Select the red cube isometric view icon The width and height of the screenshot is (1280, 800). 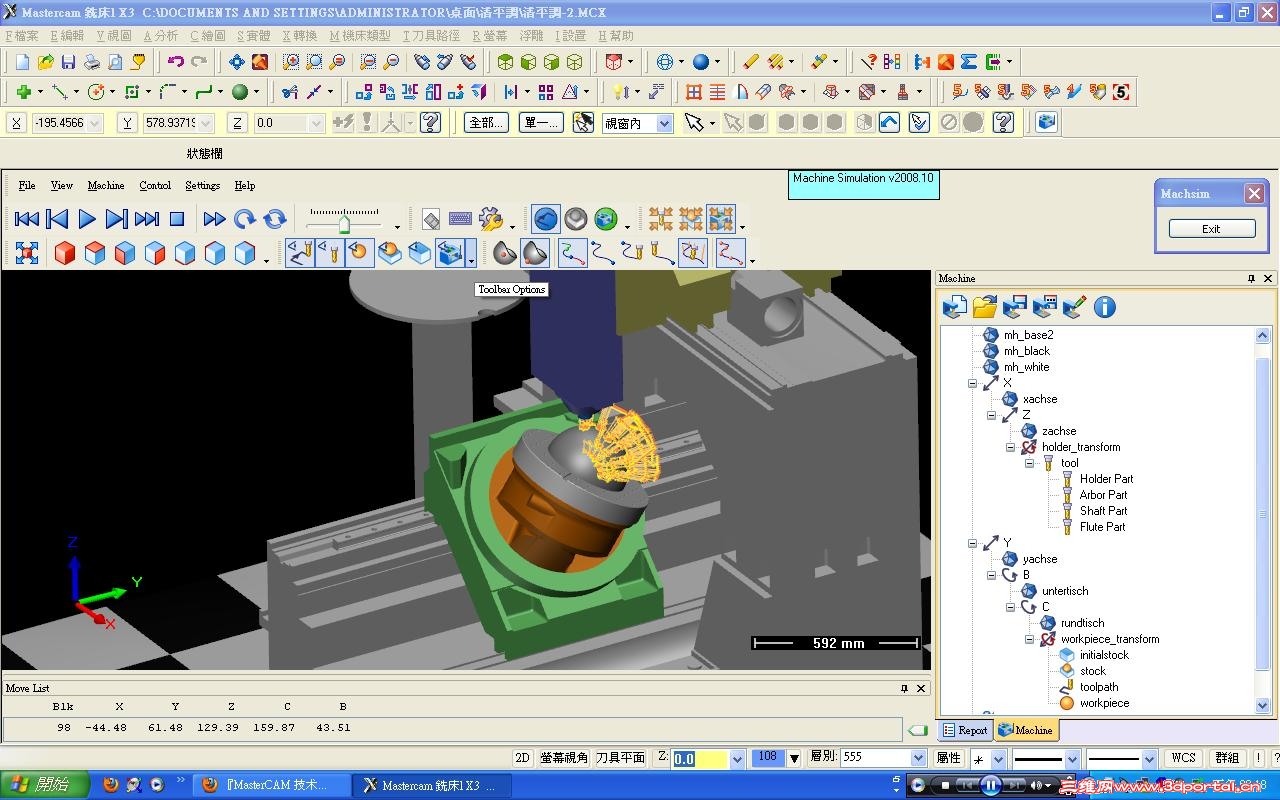(65, 253)
